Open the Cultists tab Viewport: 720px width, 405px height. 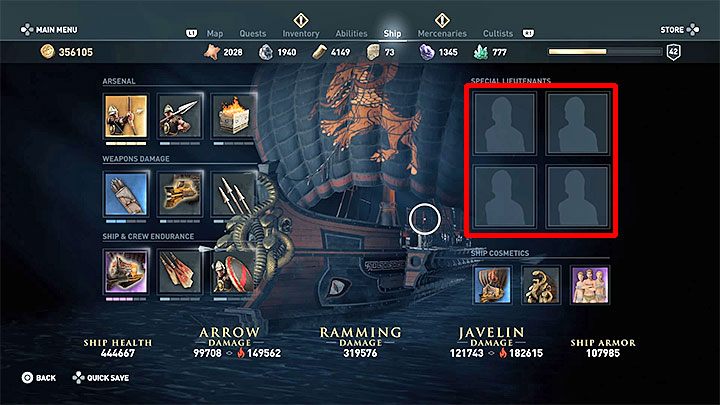click(498, 34)
